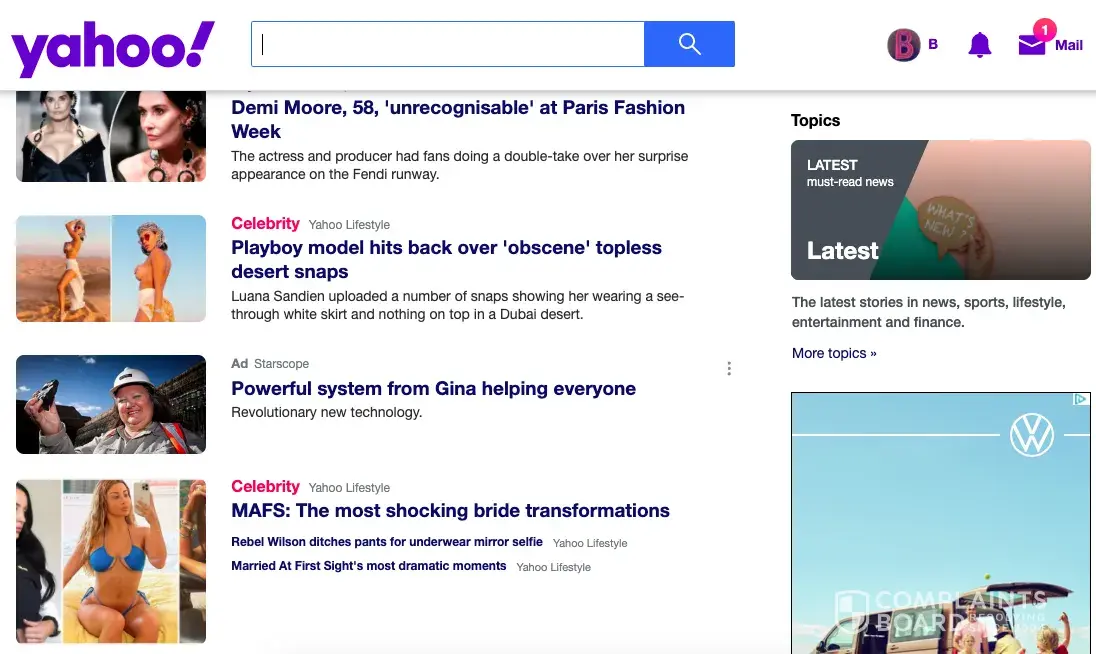The height and width of the screenshot is (654, 1096).
Task: Click More topics link
Action: [834, 353]
